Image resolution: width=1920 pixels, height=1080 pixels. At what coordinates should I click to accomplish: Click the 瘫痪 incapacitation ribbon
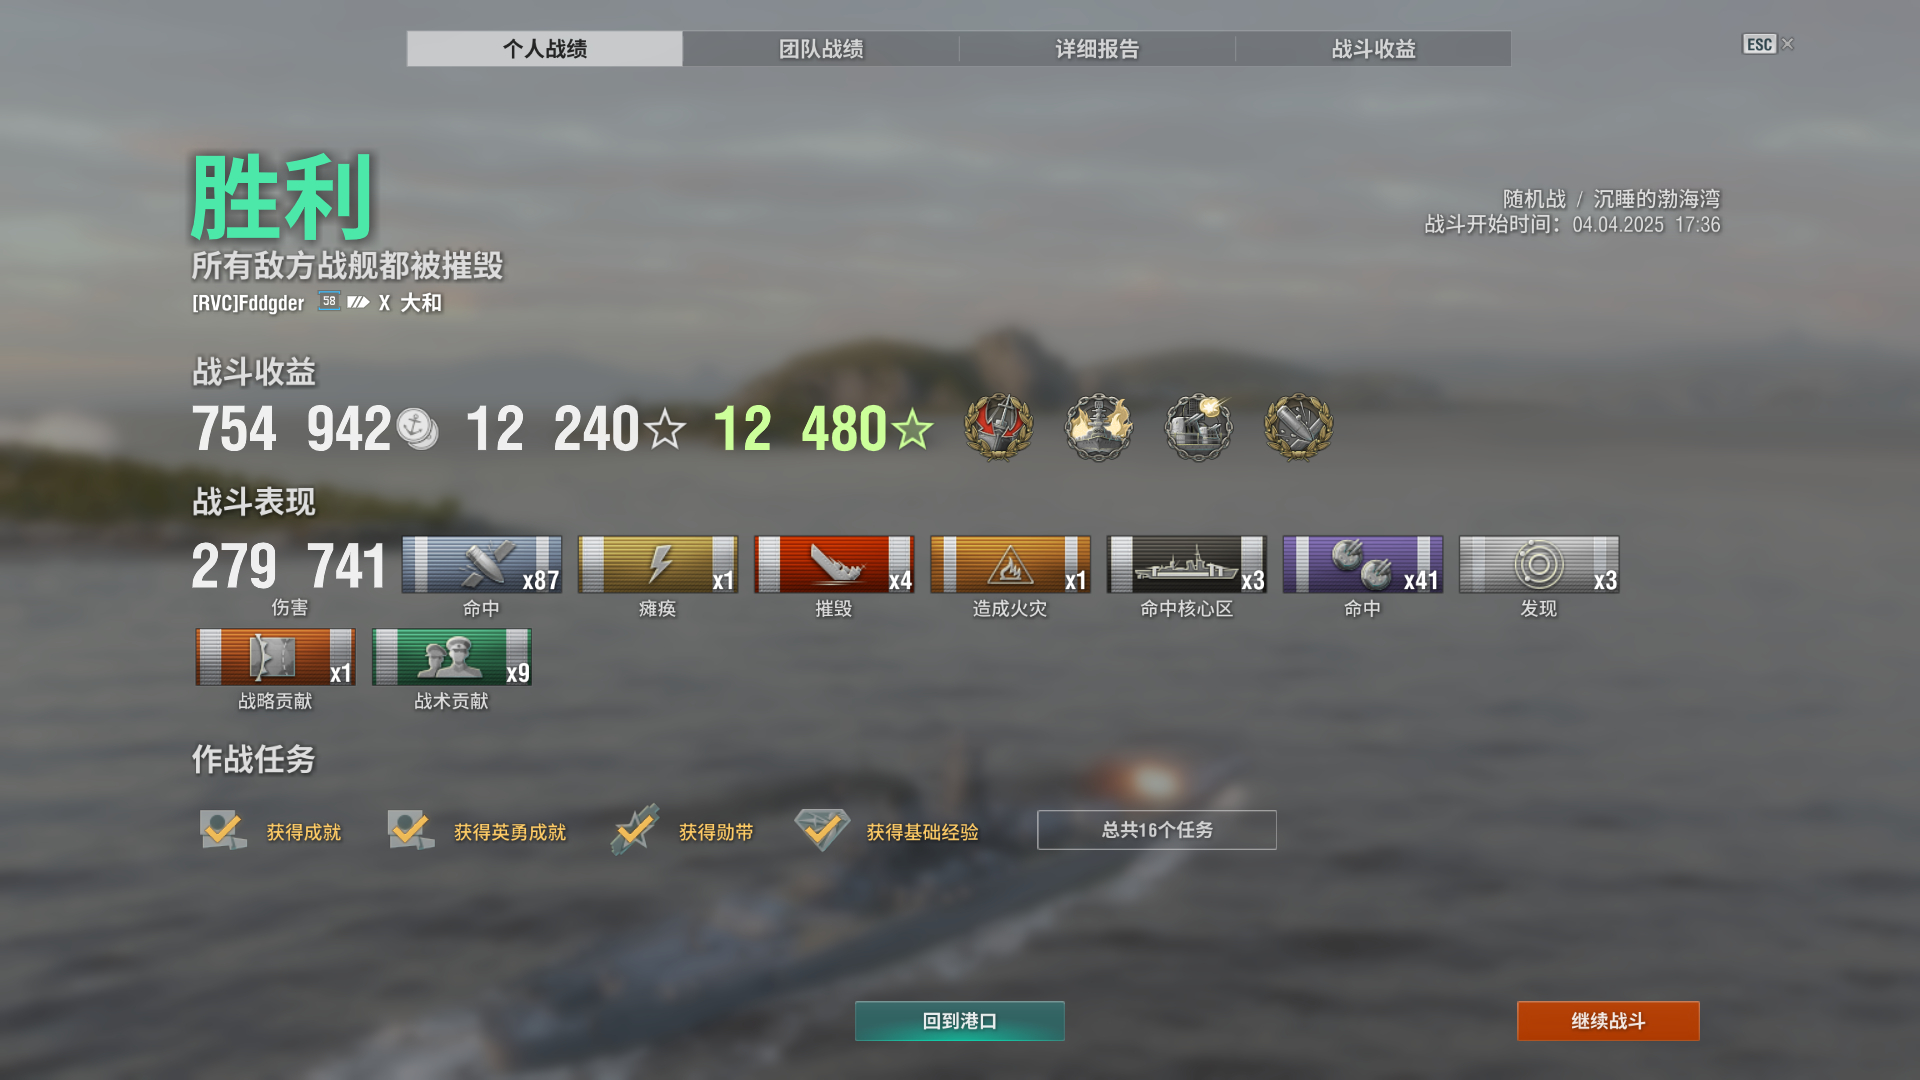[x=658, y=565]
